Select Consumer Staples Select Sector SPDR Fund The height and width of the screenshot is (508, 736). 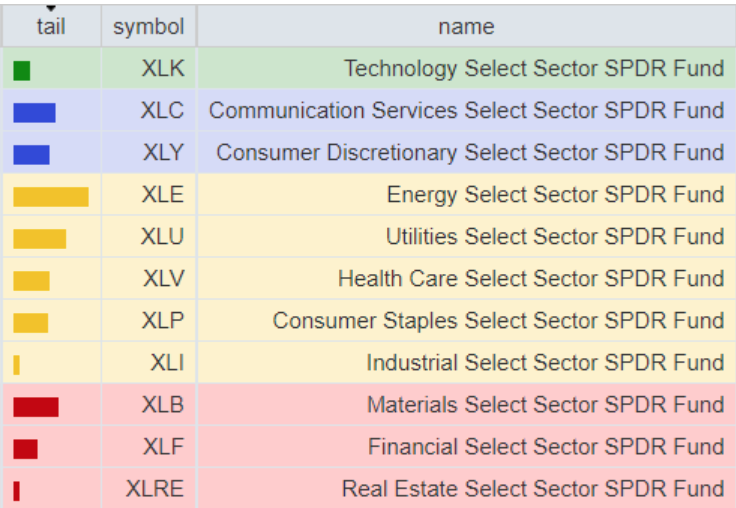click(x=498, y=320)
